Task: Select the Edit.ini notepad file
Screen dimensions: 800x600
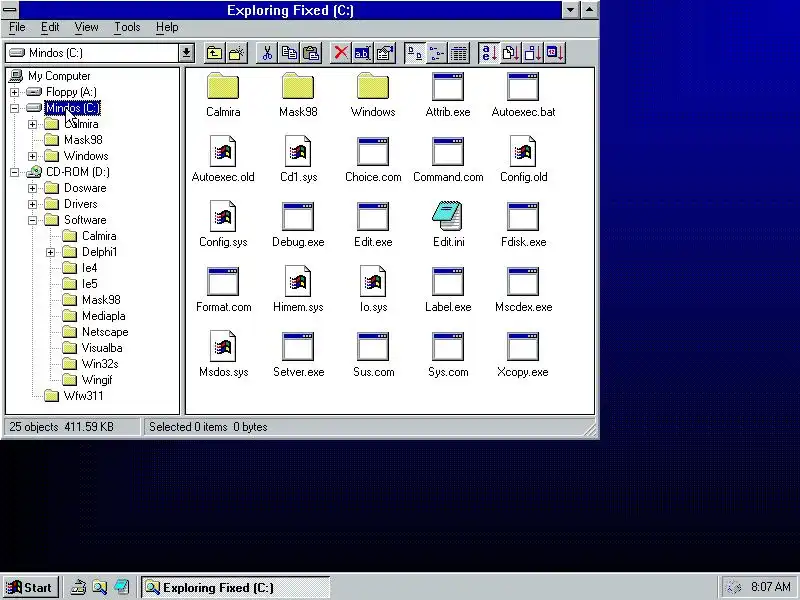Action: [448, 224]
